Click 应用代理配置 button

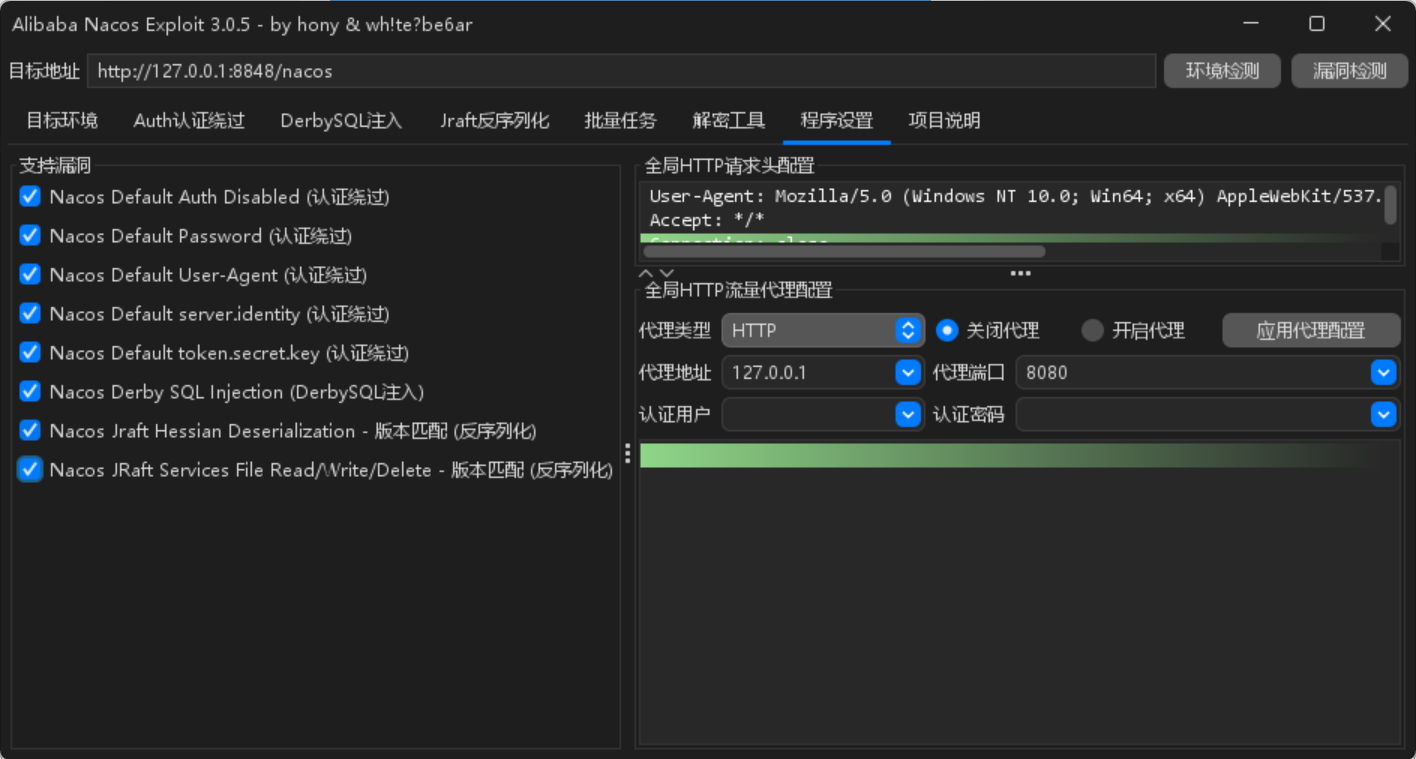tap(1311, 331)
